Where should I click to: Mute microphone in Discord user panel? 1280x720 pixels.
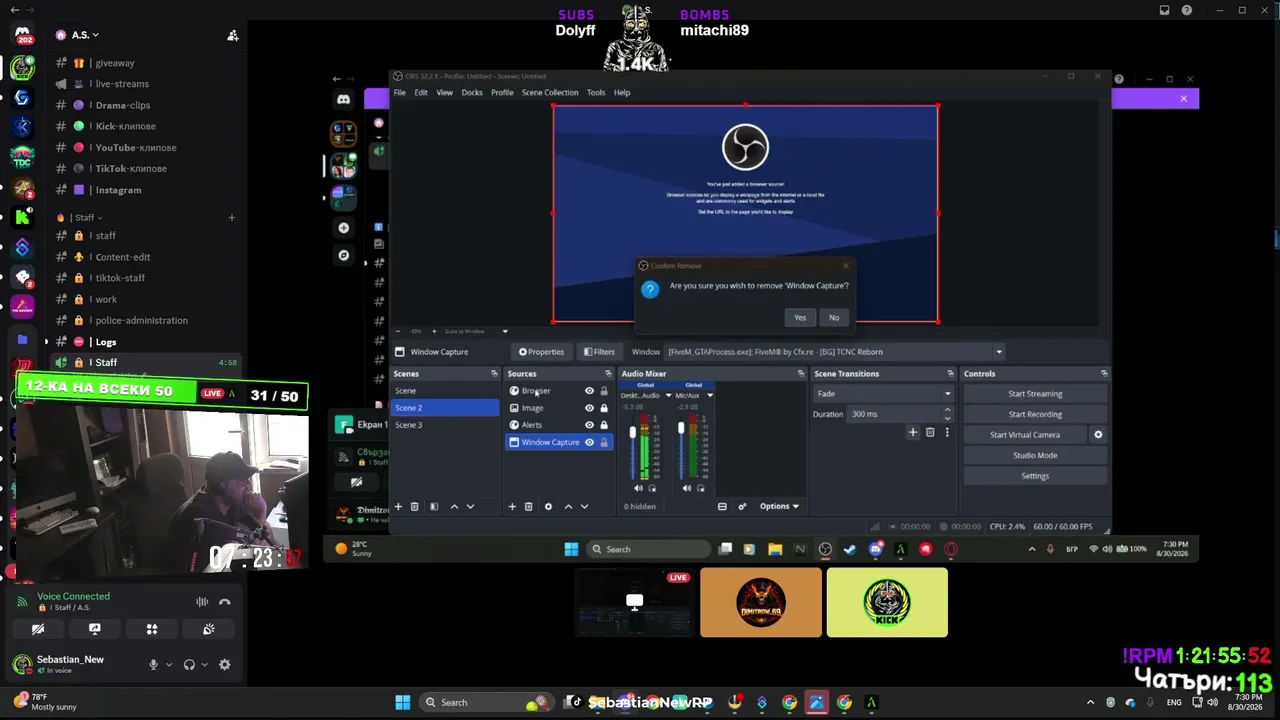[153, 664]
